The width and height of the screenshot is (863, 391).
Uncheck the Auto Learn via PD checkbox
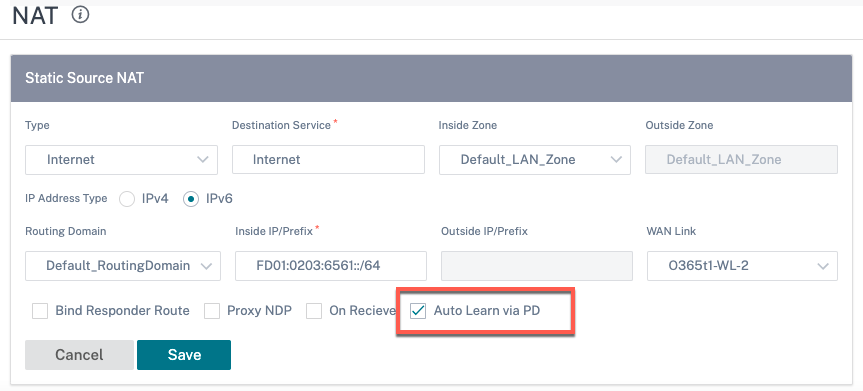click(418, 311)
